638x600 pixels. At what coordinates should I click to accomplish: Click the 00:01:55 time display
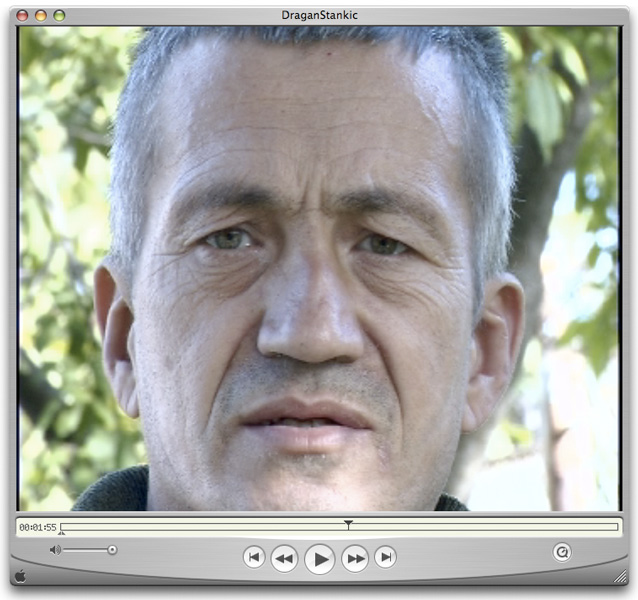click(38, 528)
